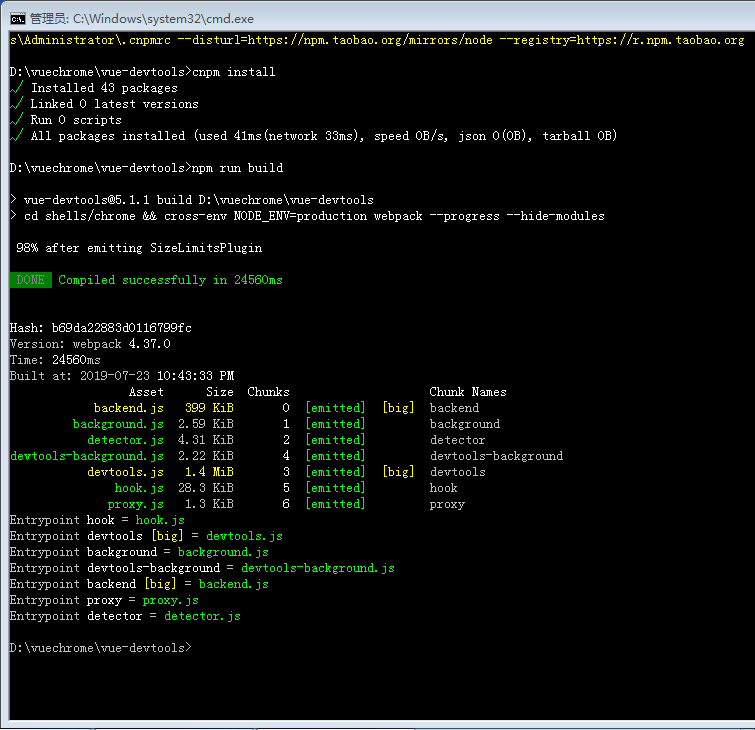Click the cmd.exe icon in title bar

click(17, 19)
